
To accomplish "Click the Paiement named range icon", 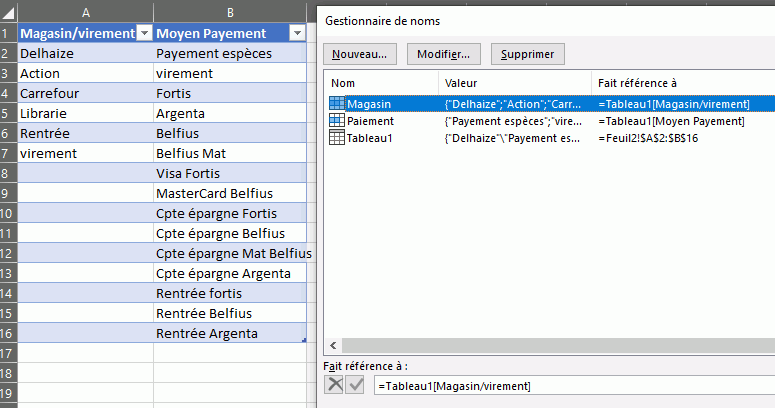I will click(x=337, y=120).
